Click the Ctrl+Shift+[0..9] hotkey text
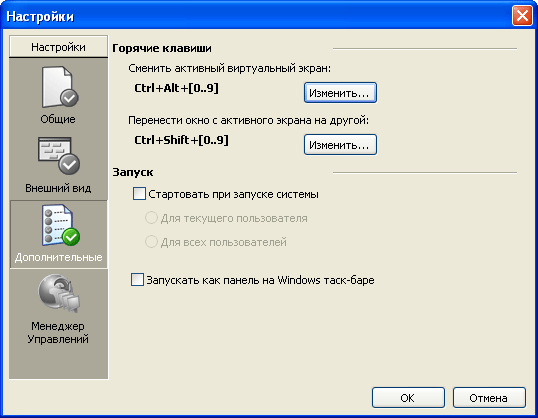The height and width of the screenshot is (418, 538). point(182,140)
